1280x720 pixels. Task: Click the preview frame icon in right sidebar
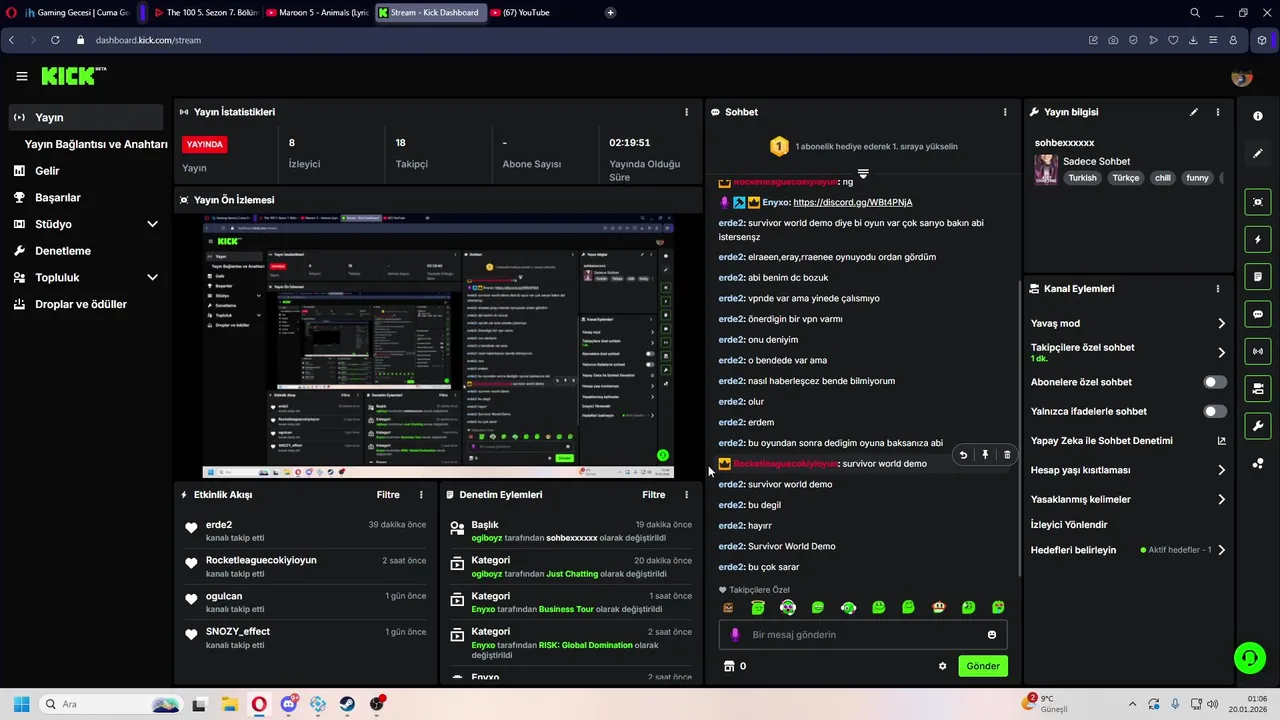(1258, 202)
